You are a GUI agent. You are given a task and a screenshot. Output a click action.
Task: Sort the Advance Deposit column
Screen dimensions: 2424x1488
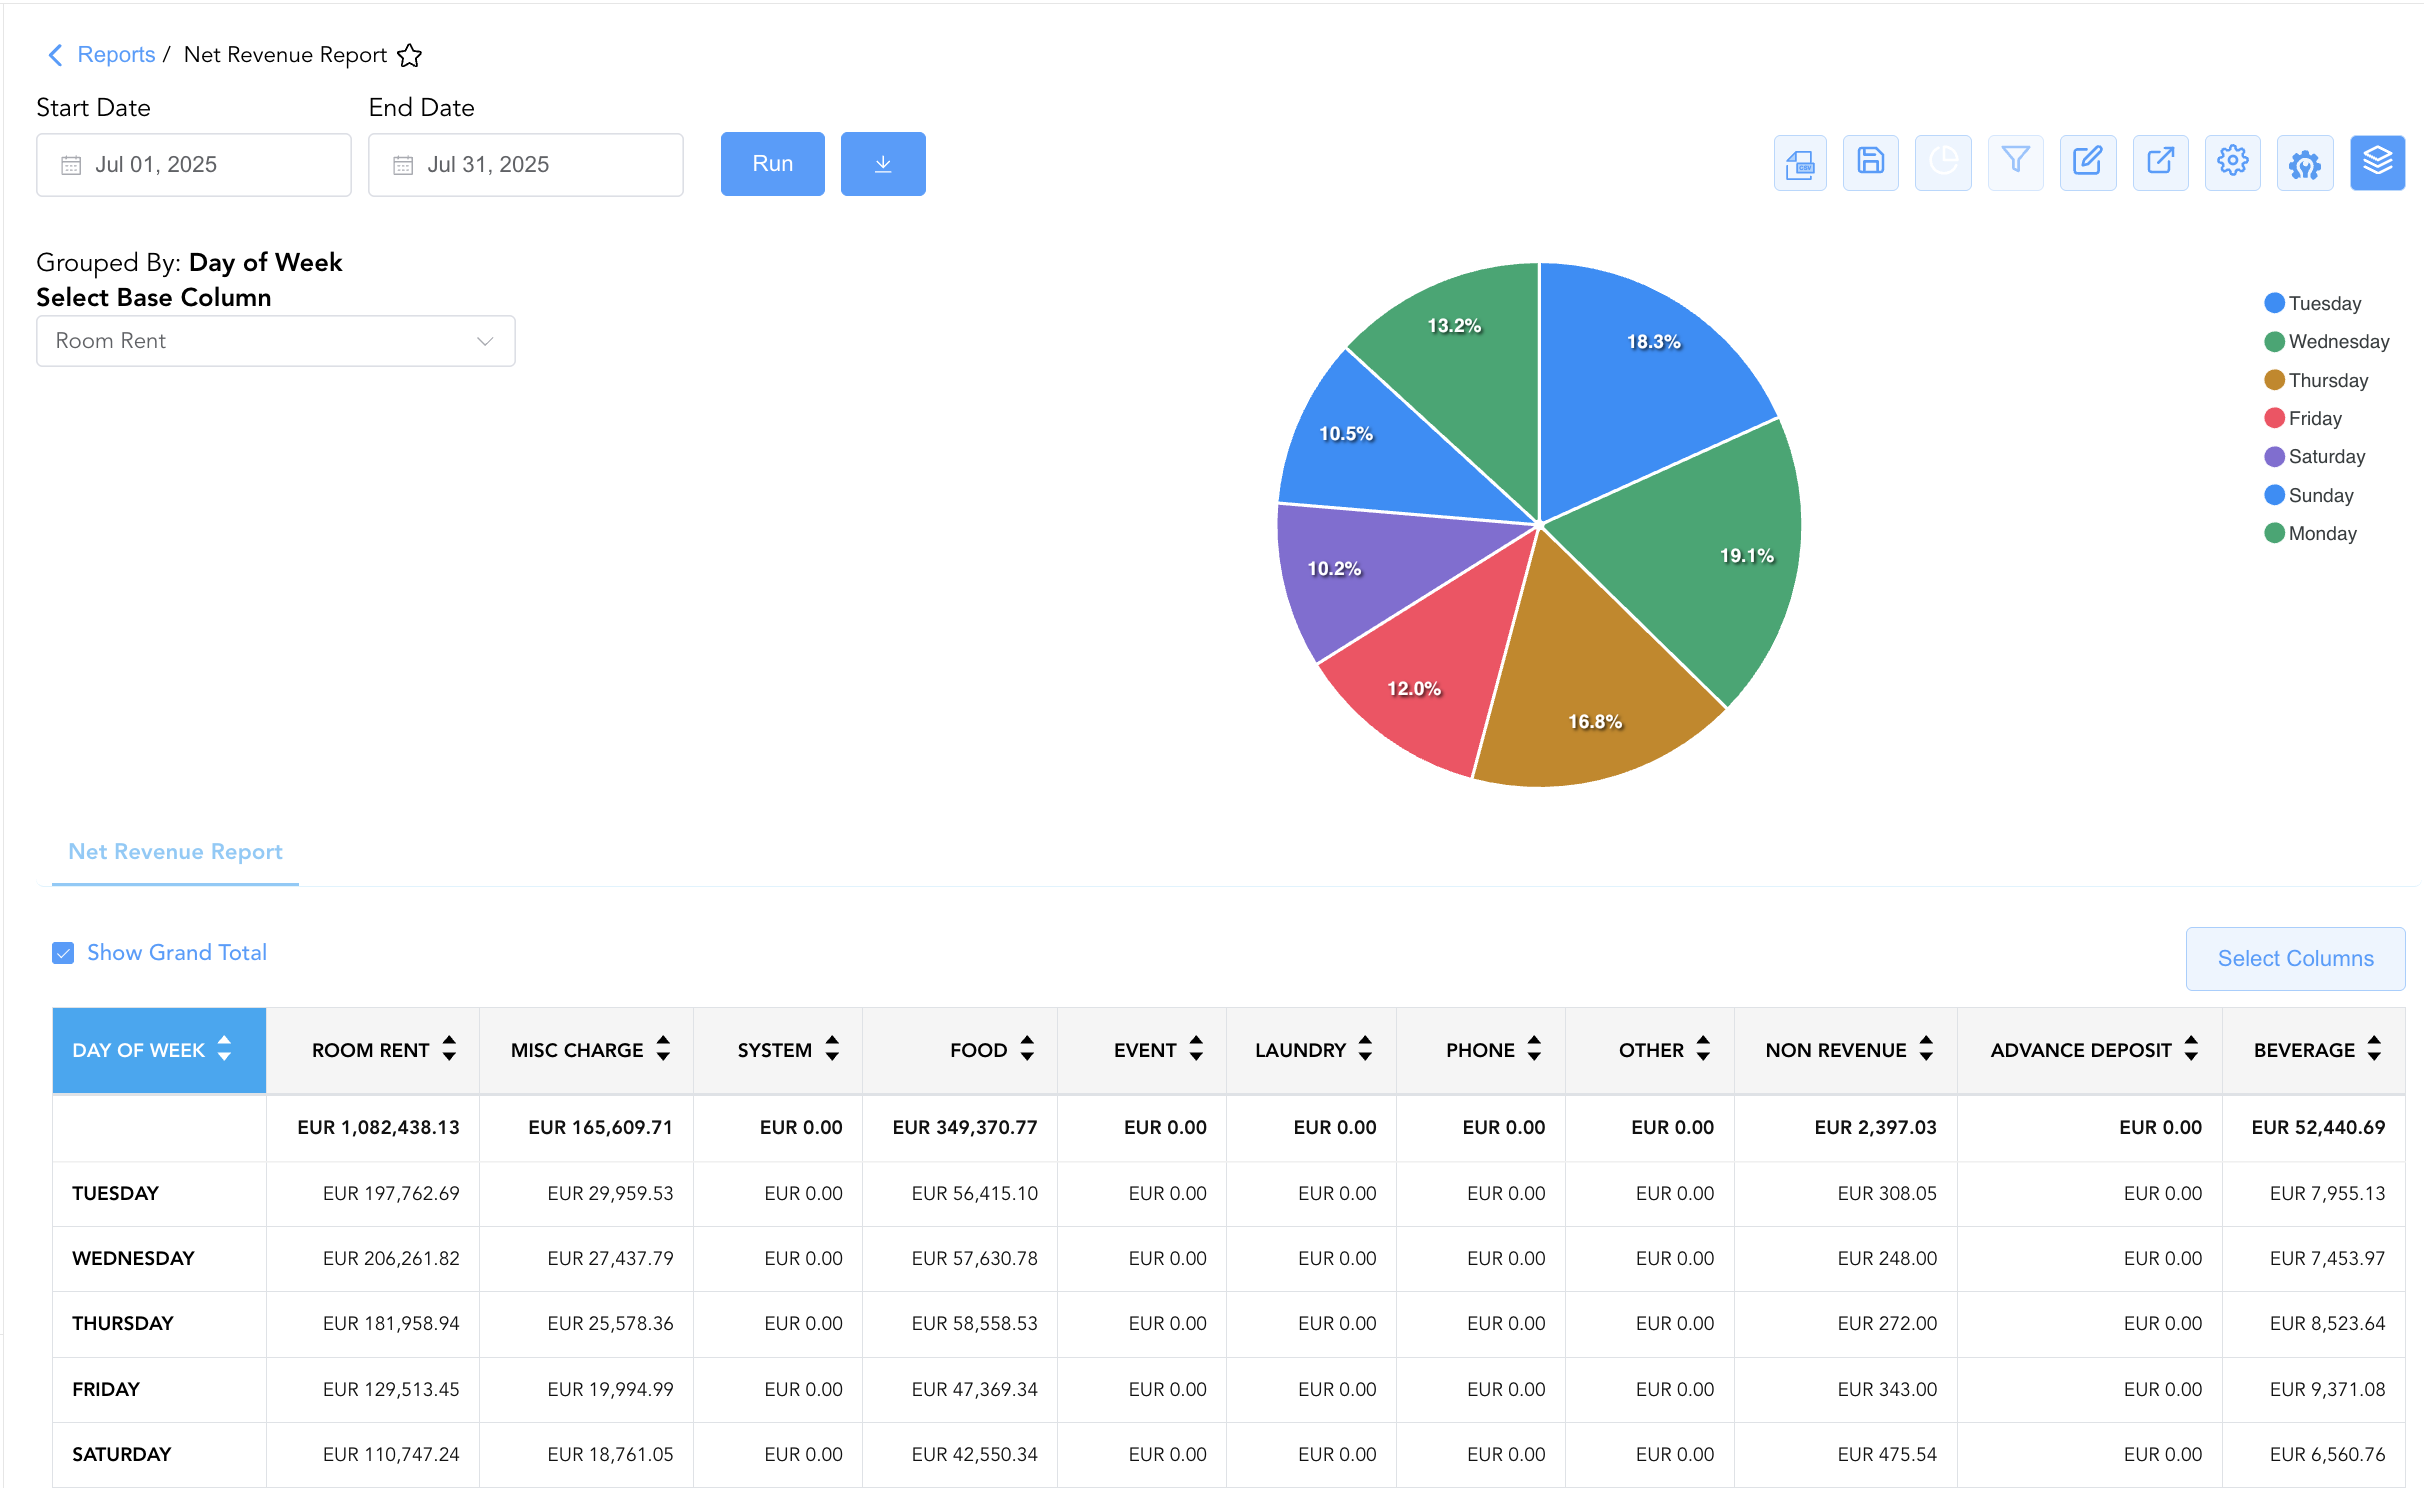(x=2191, y=1049)
